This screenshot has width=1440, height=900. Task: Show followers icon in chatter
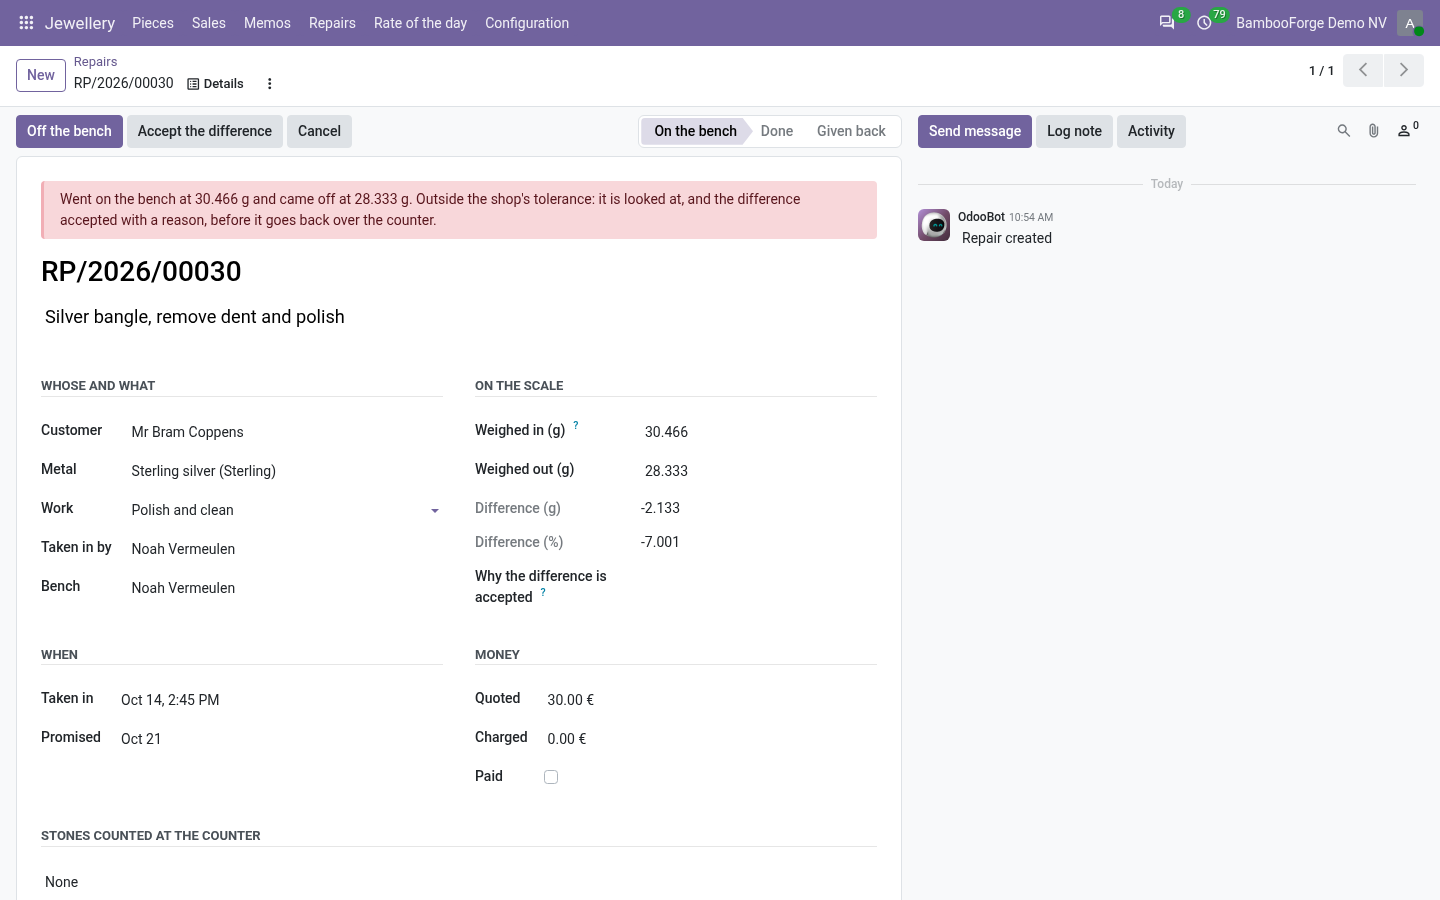point(1407,130)
